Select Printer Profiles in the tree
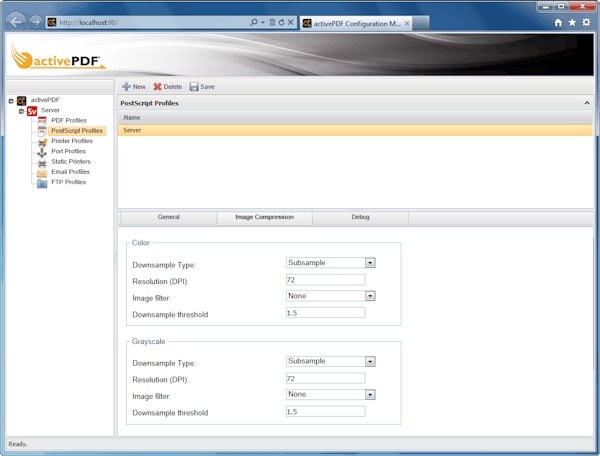 coord(72,141)
